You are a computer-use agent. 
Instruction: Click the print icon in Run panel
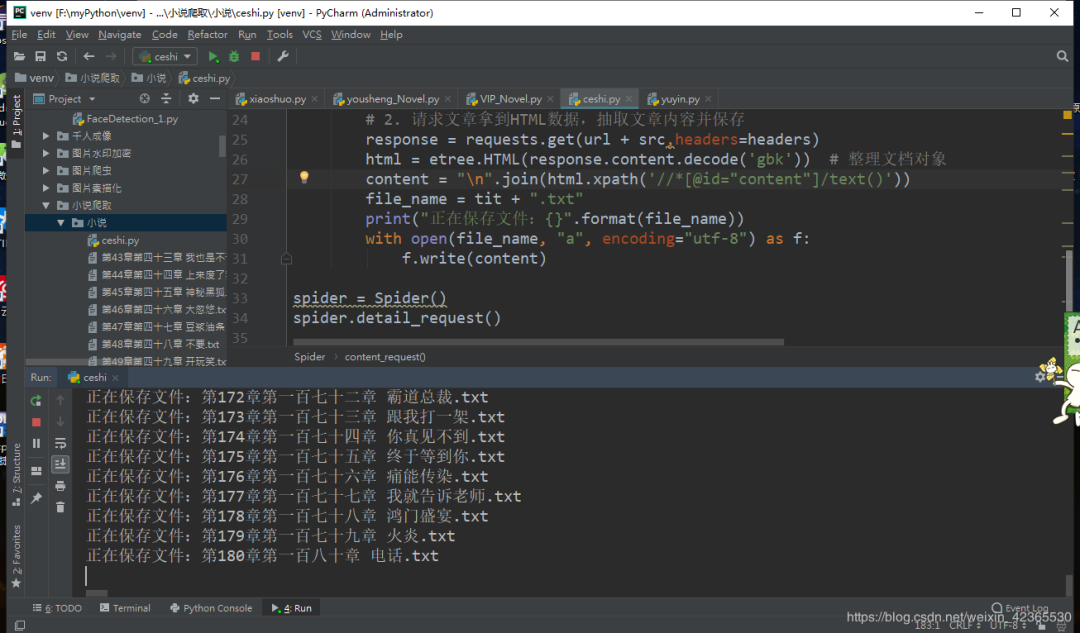pyautogui.click(x=61, y=486)
